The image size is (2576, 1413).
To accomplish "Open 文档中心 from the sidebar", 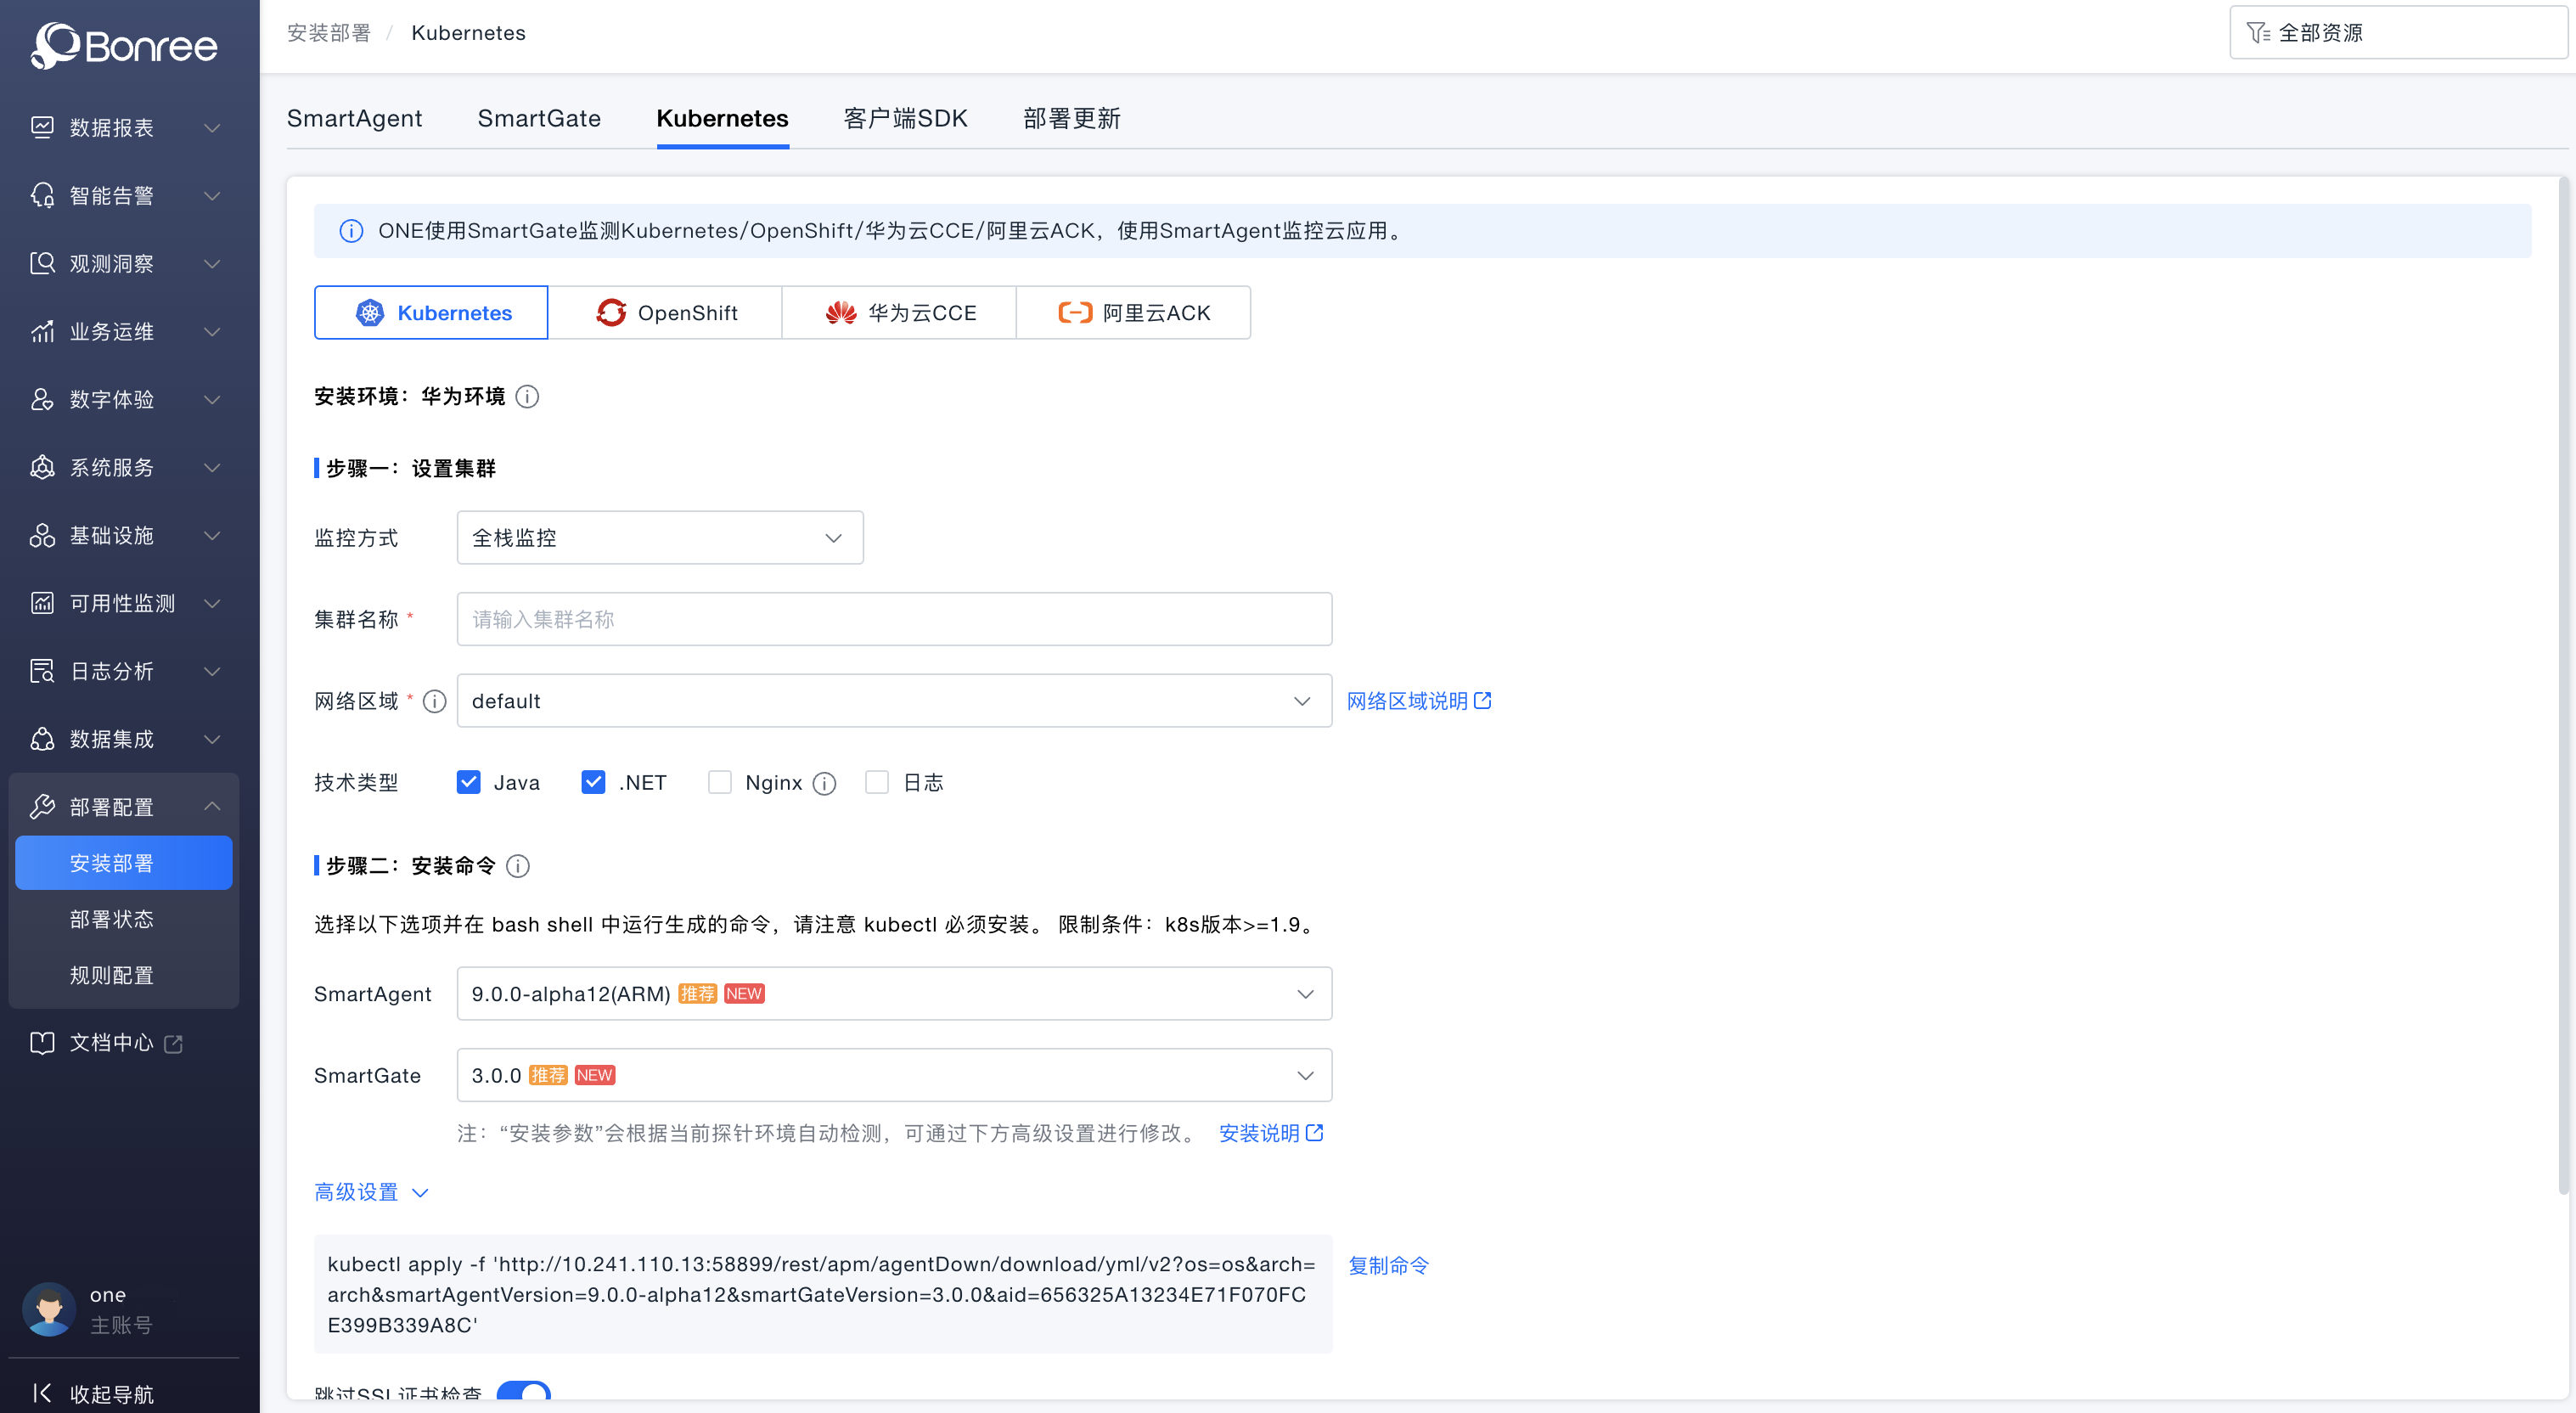I will tap(110, 1043).
